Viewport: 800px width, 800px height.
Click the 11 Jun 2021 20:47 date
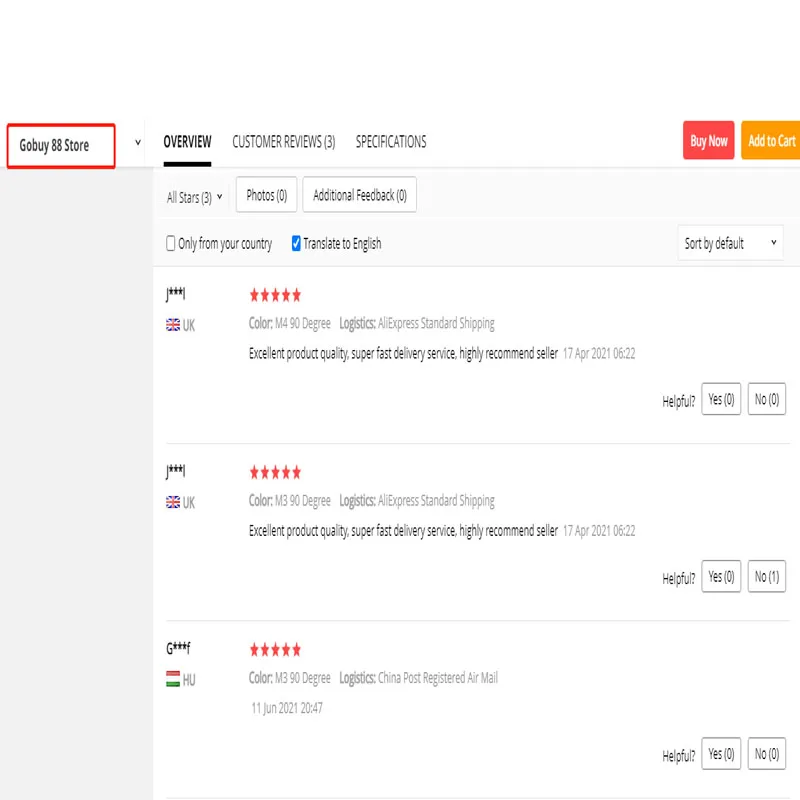tap(287, 708)
